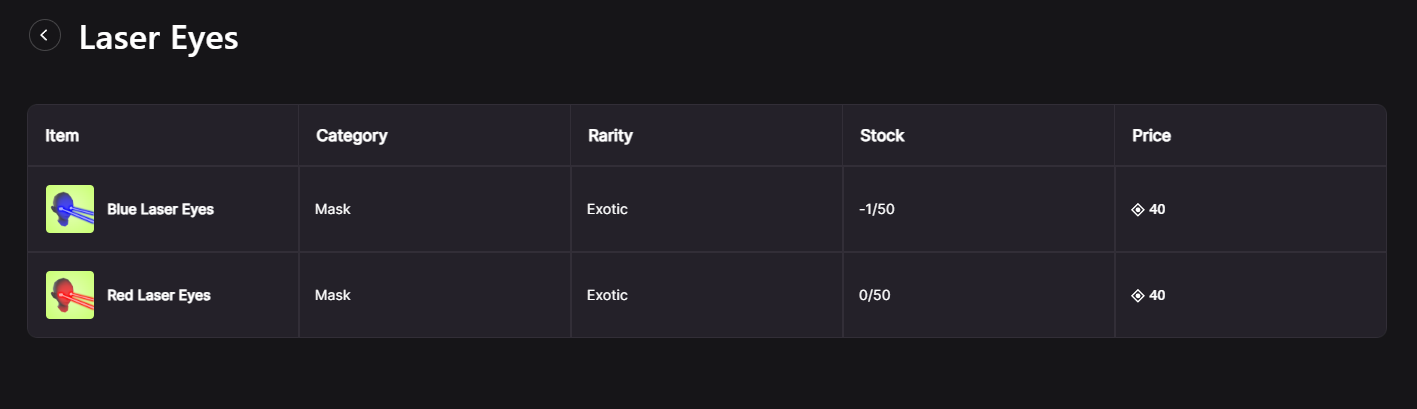
Task: Click Exotic rarity in Red Laser Eyes row
Action: (607, 296)
